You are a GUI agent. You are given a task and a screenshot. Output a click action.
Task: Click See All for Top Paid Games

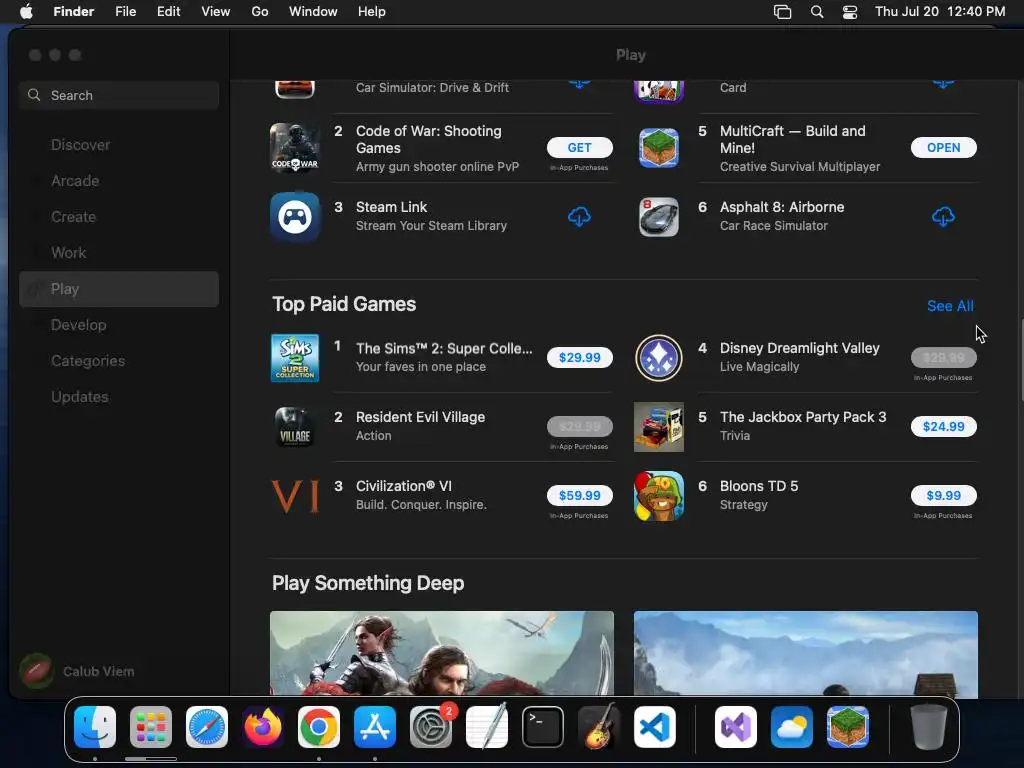(950, 306)
